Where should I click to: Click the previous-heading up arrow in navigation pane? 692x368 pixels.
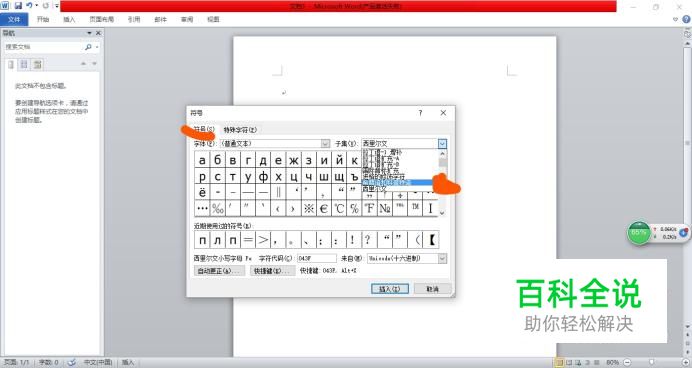click(x=83, y=64)
